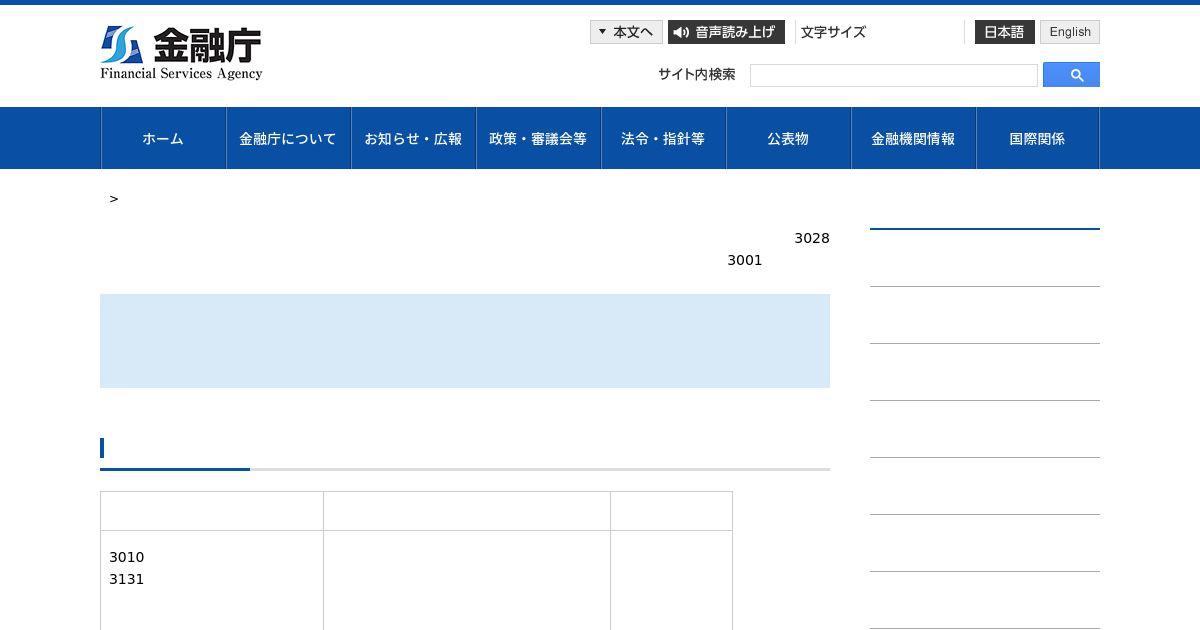Viewport: 1200px width, 630px height.
Task: Open the 政策・審議会等 menu
Action: click(x=538, y=138)
